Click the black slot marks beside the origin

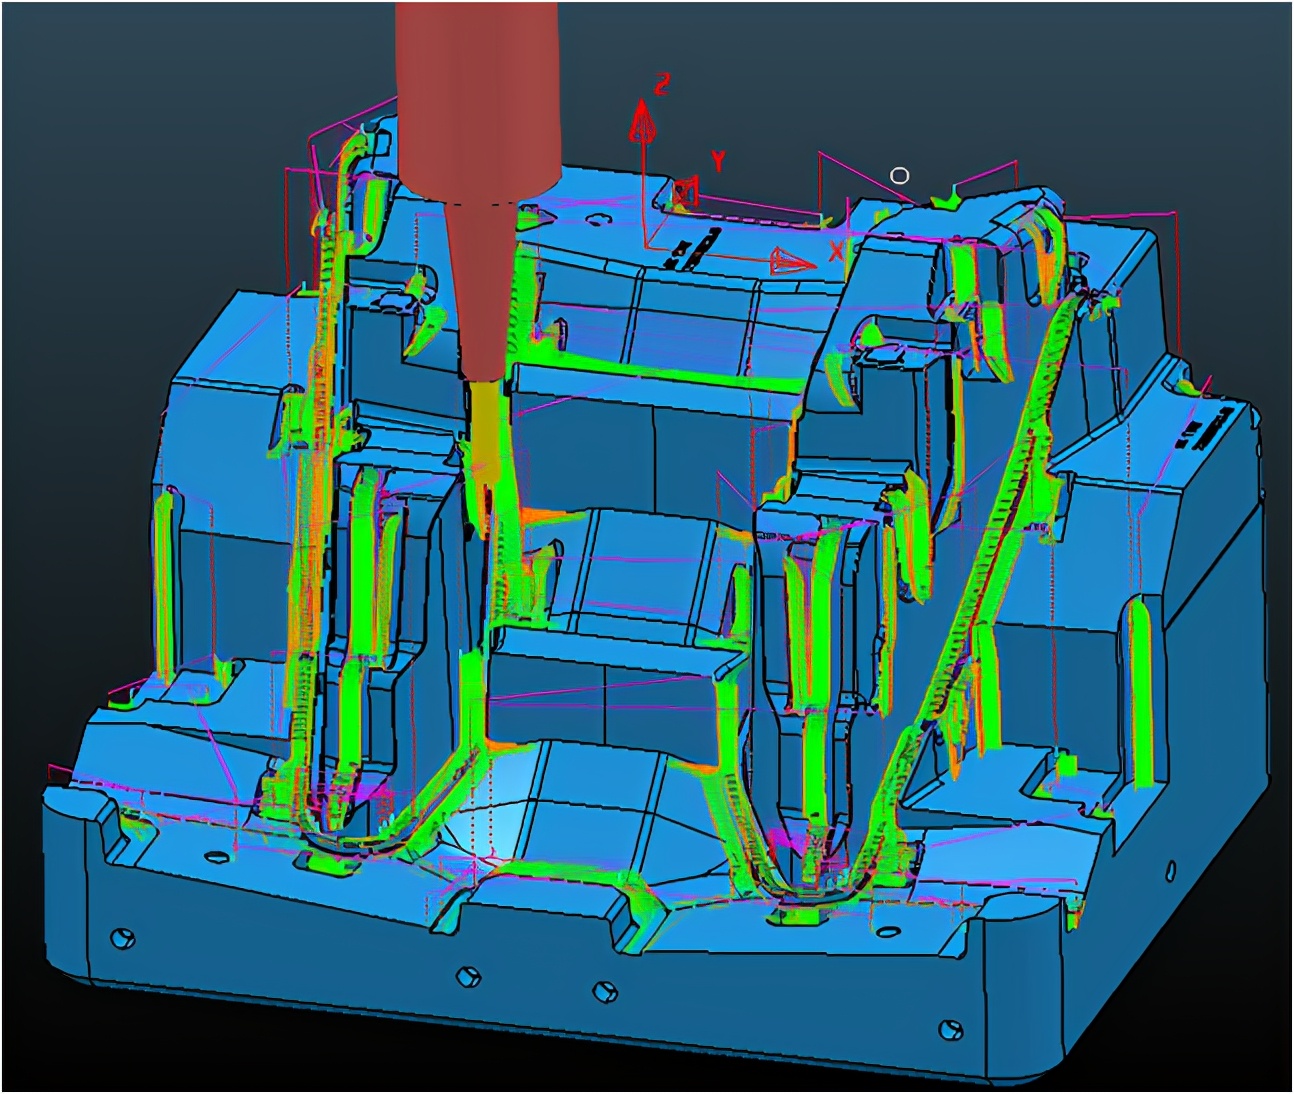690,248
